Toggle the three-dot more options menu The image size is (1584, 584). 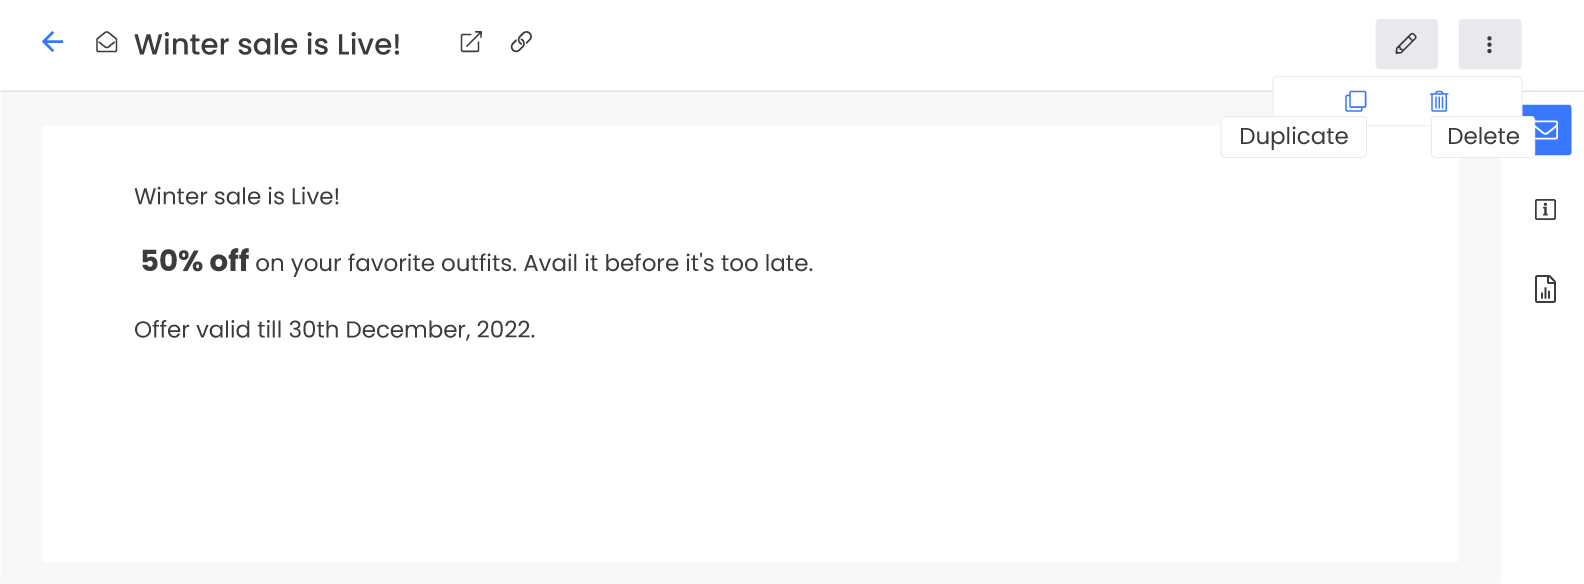[1489, 44]
